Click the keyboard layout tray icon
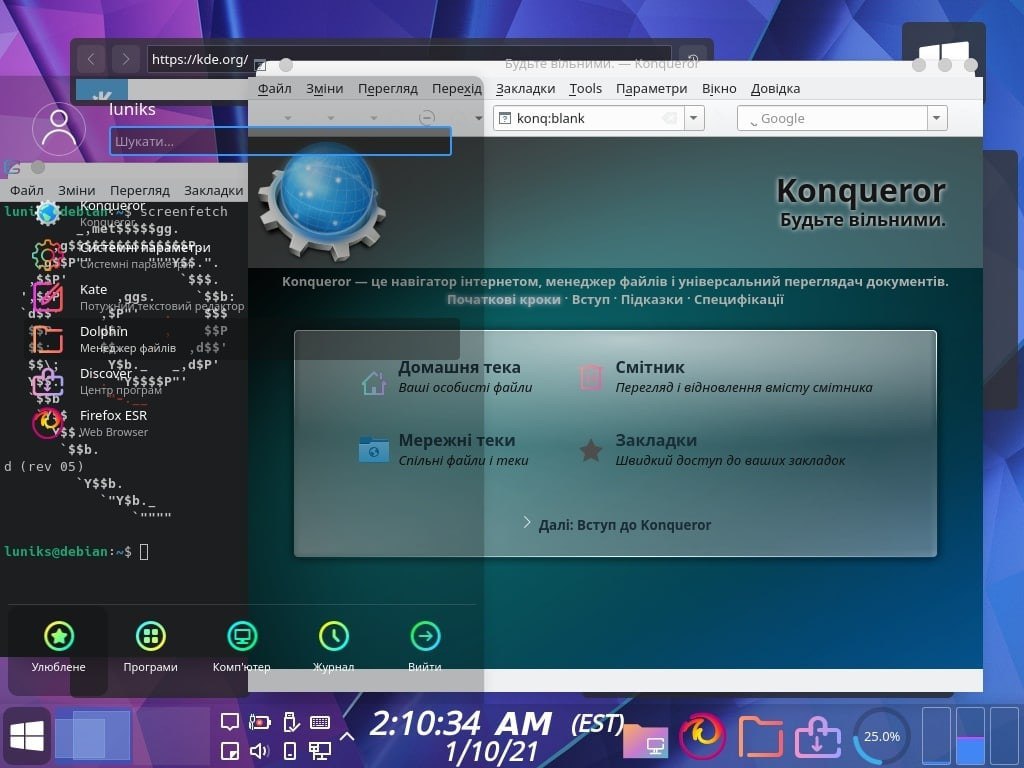 coord(320,722)
